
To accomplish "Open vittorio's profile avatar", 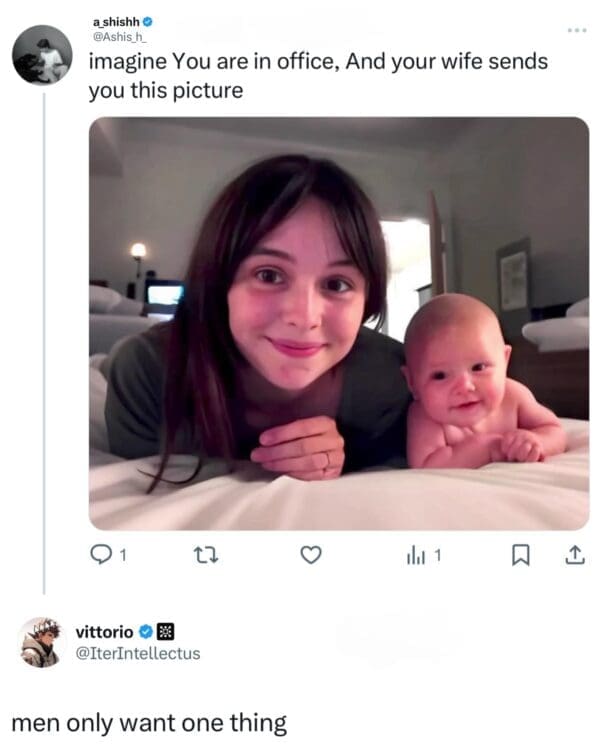I will pyautogui.click(x=41, y=642).
